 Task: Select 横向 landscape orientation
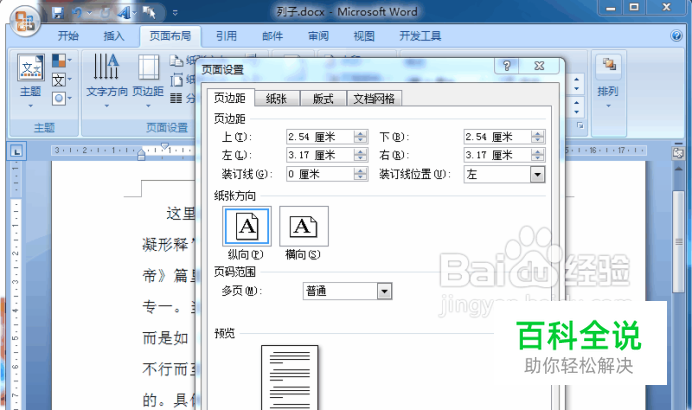[x=304, y=226]
